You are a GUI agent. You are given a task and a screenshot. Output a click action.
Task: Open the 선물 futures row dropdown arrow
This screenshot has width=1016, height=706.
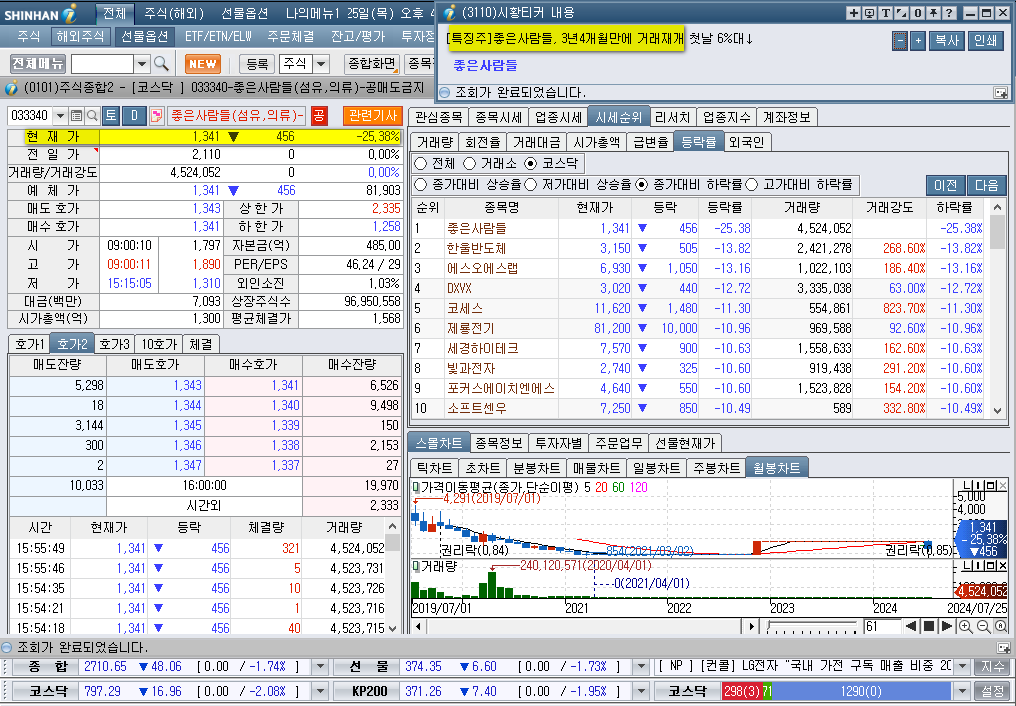pos(640,666)
